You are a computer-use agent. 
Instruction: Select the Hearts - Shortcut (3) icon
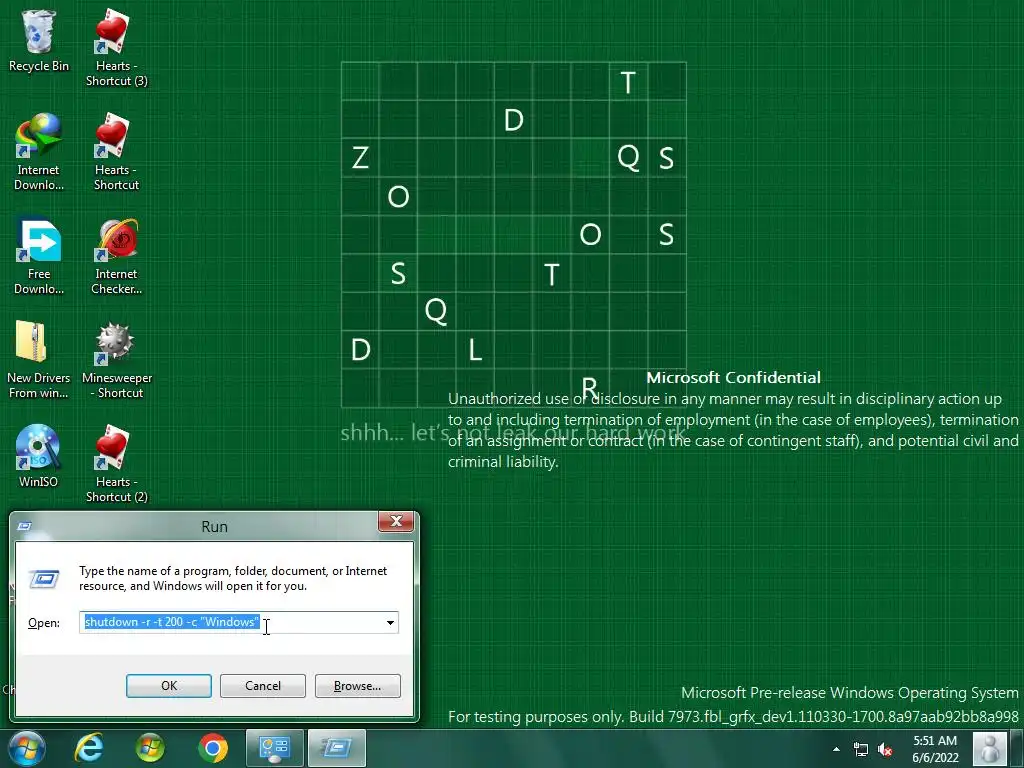click(116, 48)
